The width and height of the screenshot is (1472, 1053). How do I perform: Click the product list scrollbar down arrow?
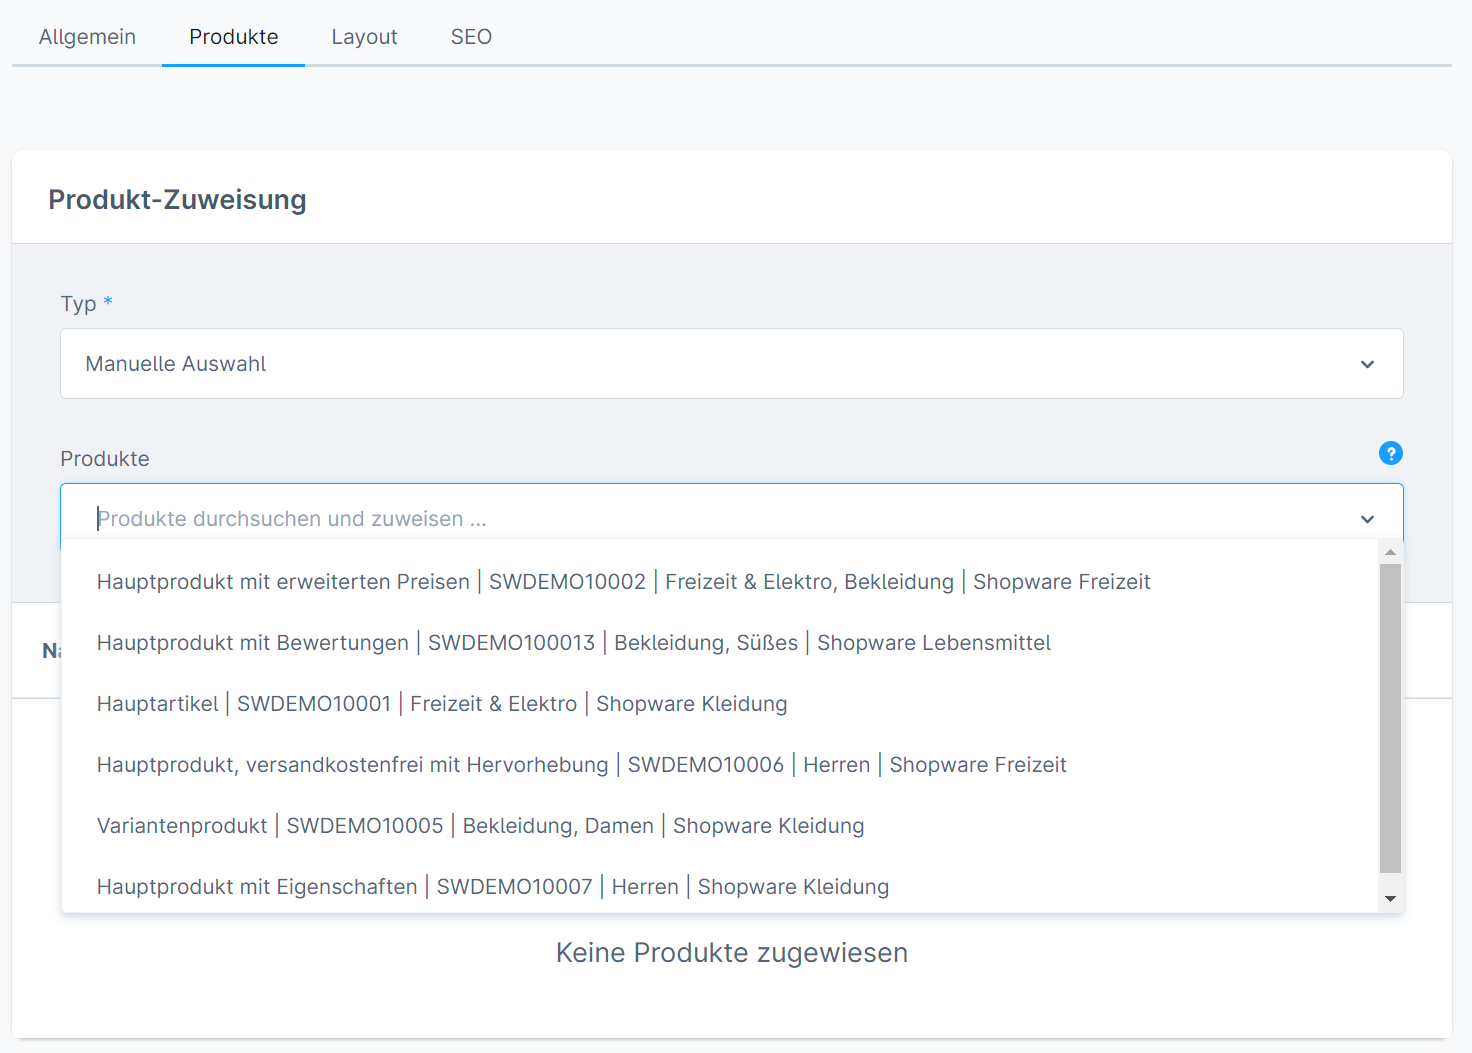1390,899
